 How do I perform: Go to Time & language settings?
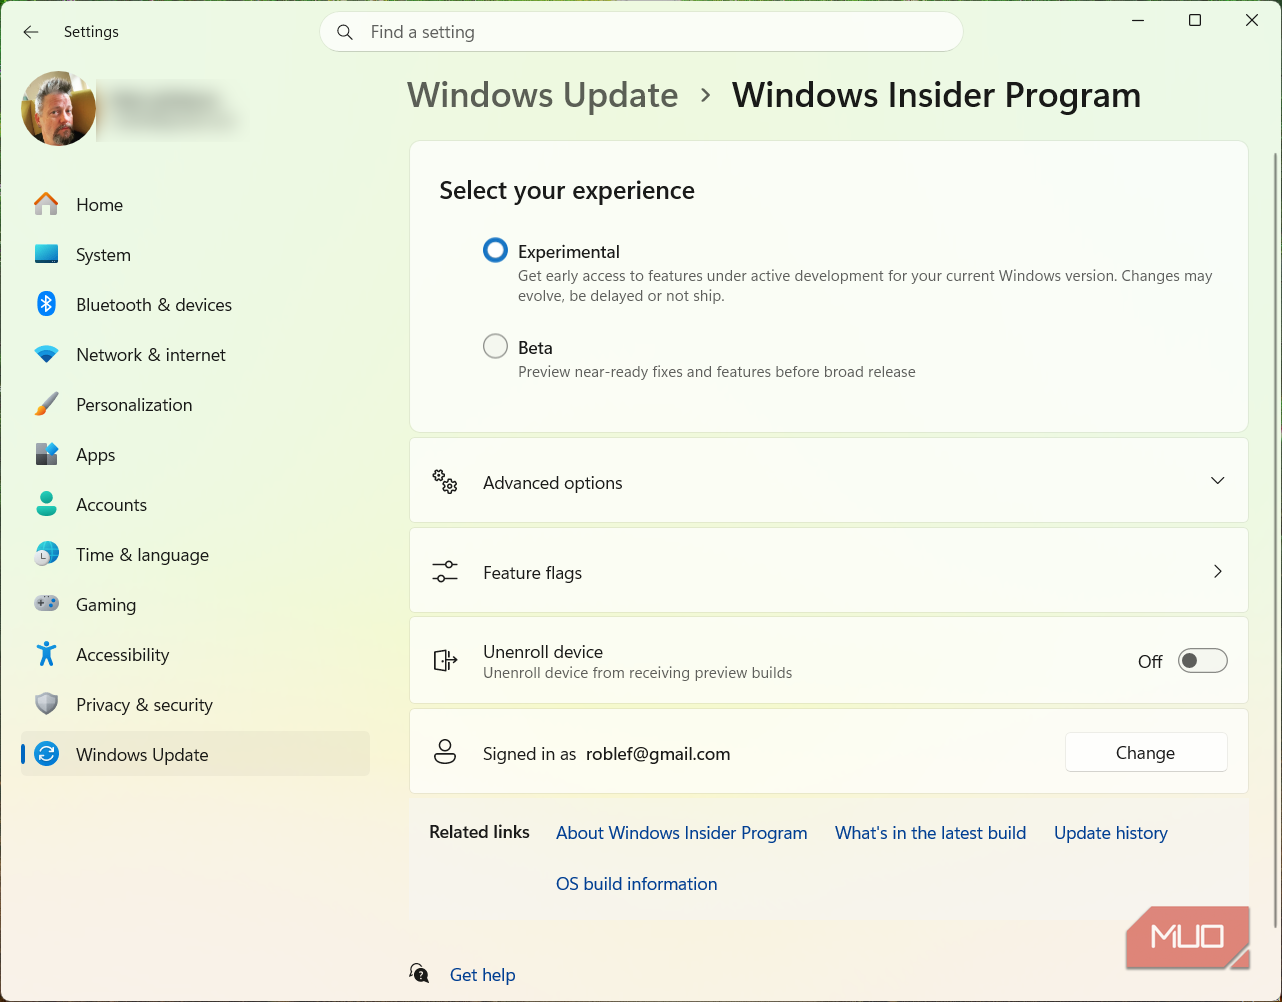coord(195,554)
